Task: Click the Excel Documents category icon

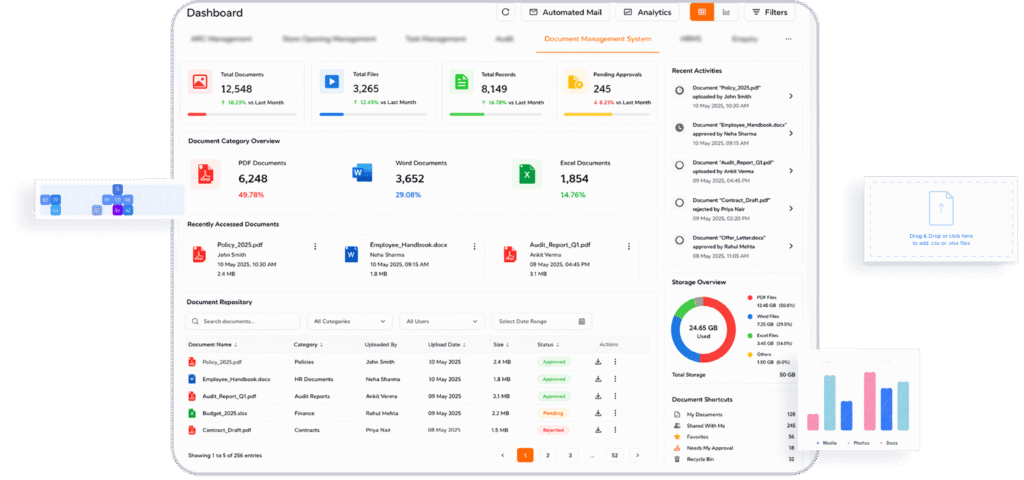Action: pos(527,174)
